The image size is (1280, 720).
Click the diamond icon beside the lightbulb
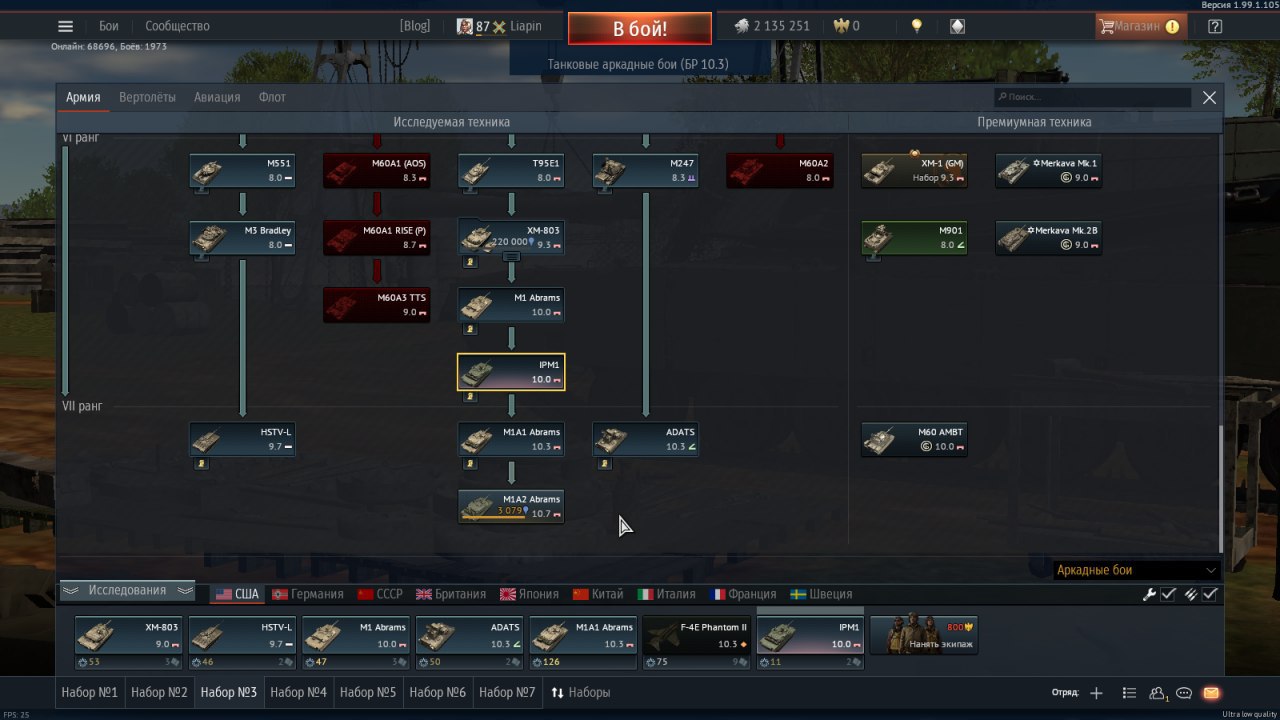tap(957, 26)
